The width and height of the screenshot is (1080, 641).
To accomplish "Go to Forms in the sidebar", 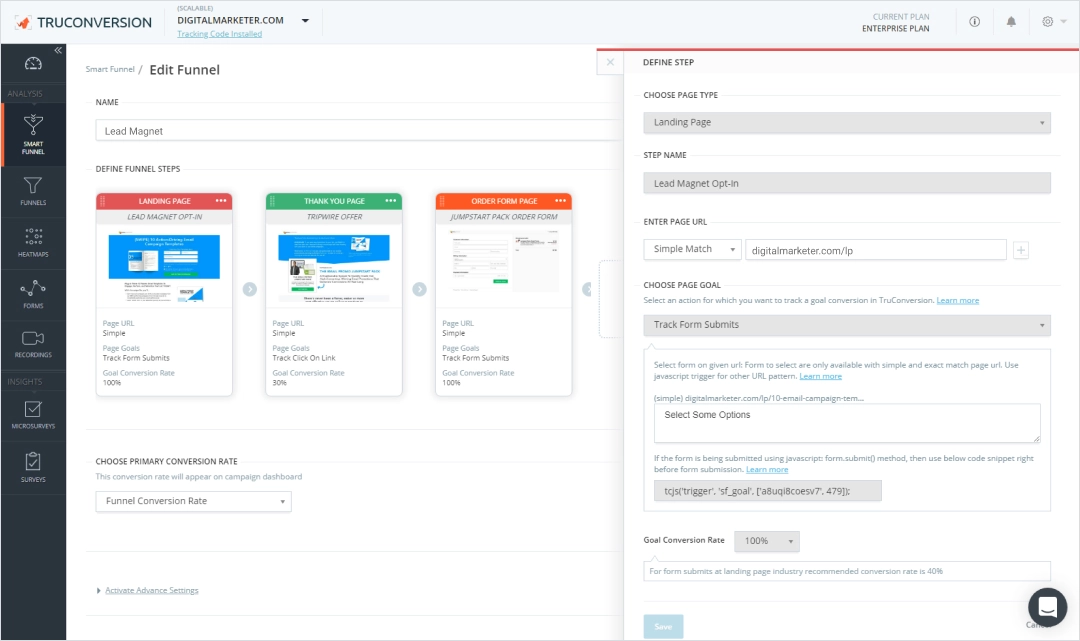I will point(33,294).
